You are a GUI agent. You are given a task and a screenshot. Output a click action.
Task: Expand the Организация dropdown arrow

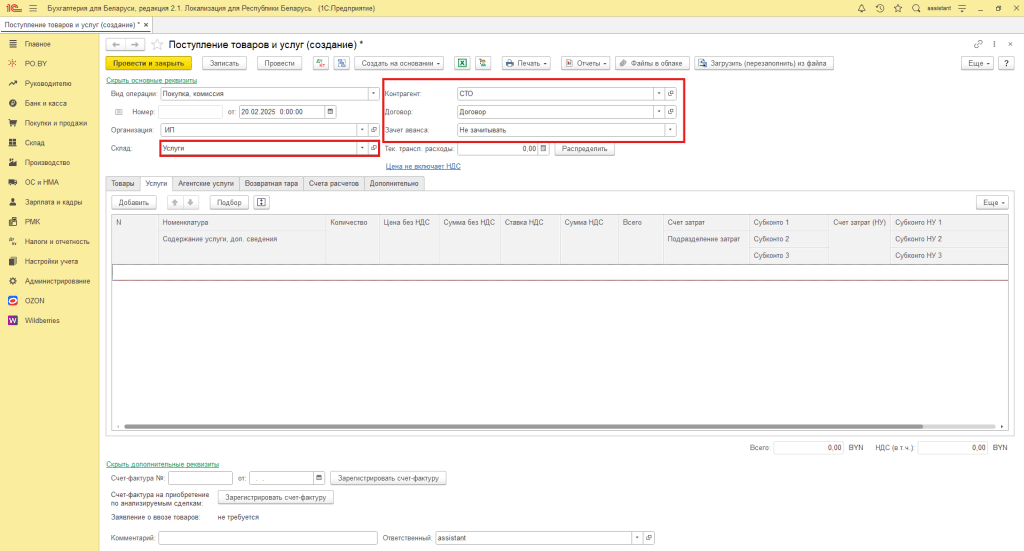[x=362, y=130]
